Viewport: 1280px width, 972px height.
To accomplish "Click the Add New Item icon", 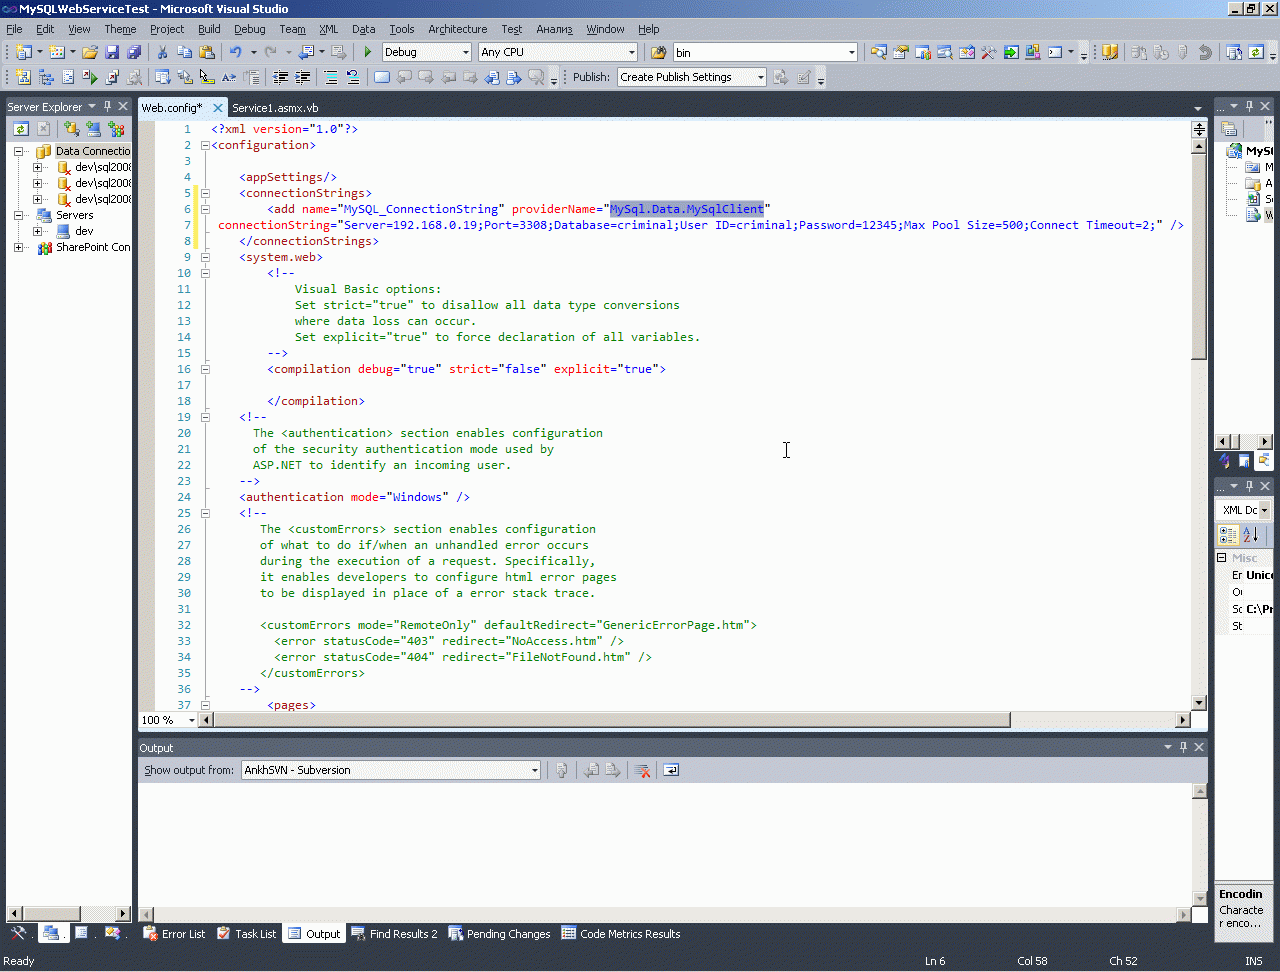I will (x=57, y=52).
